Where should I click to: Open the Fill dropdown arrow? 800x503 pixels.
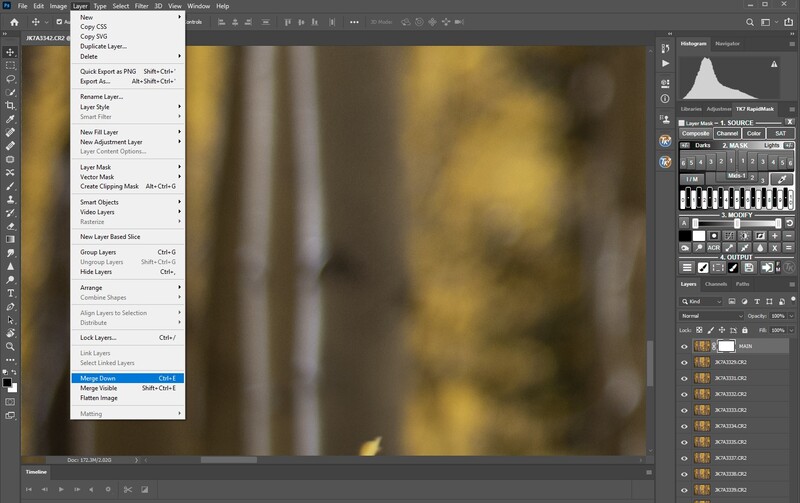click(791, 330)
